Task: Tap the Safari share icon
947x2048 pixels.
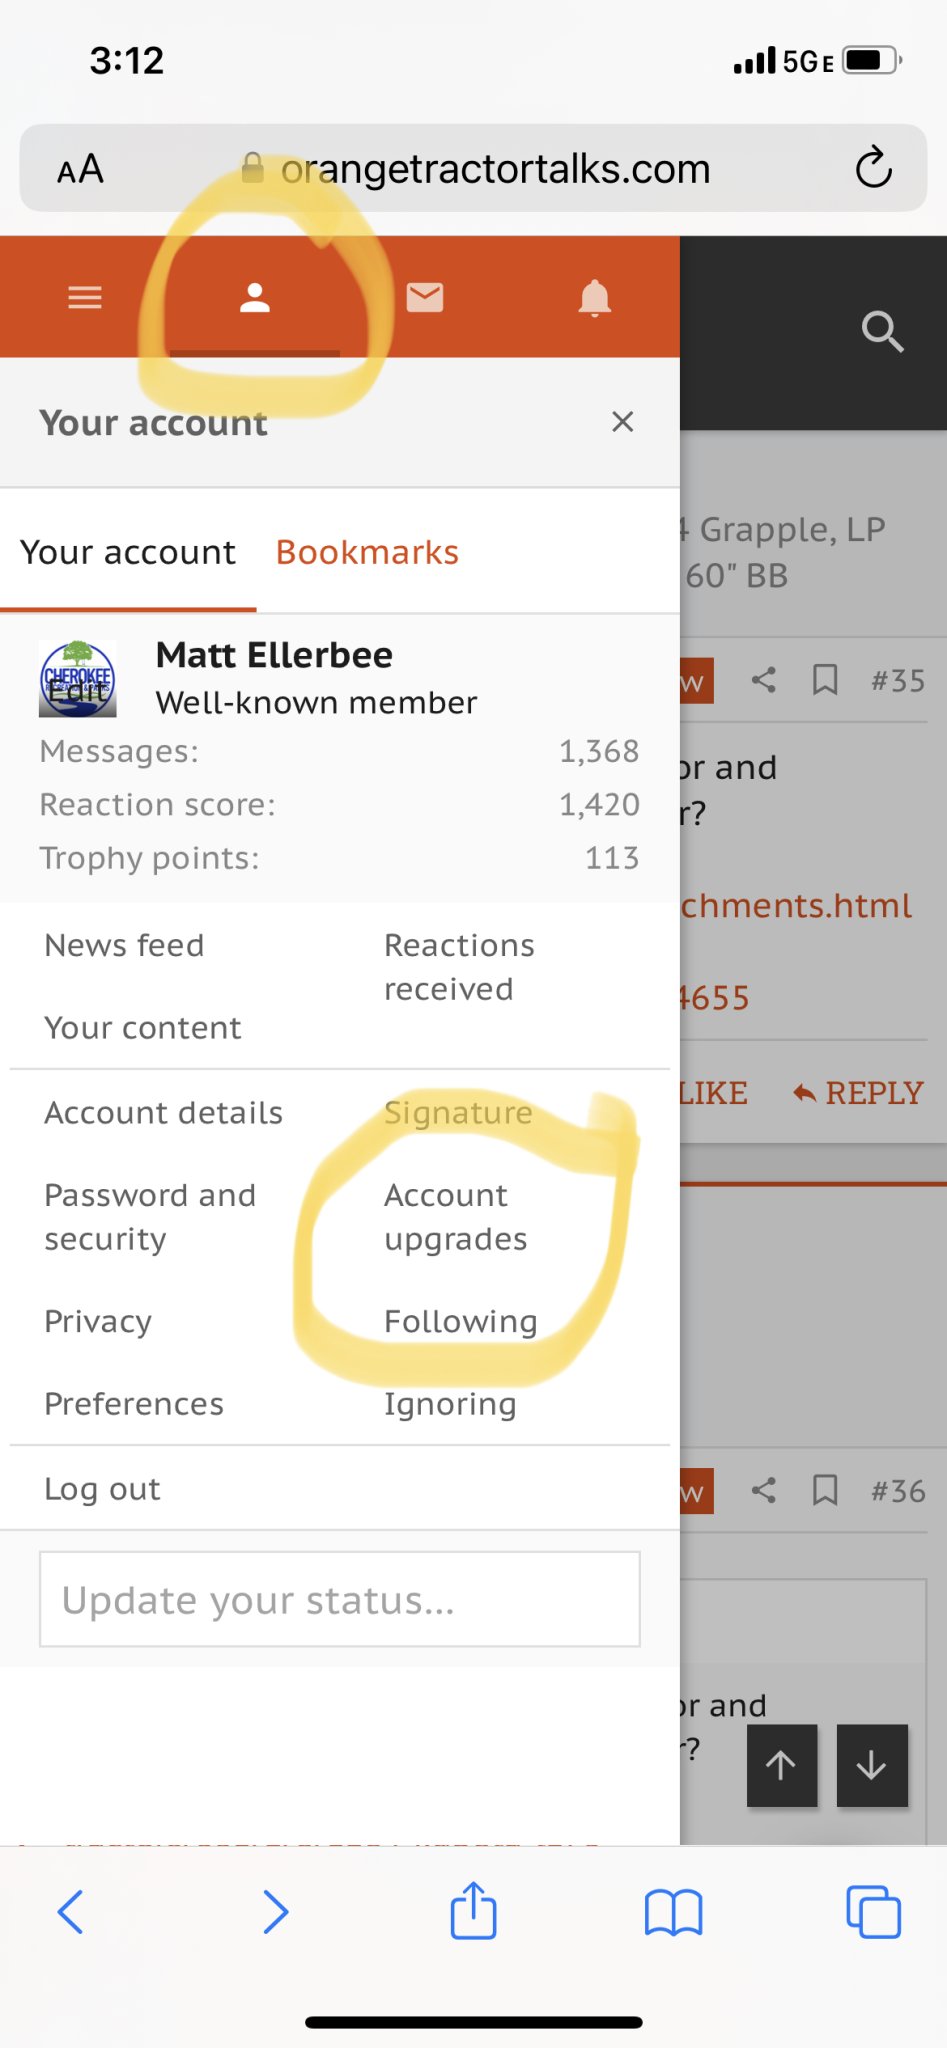Action: click(473, 1911)
